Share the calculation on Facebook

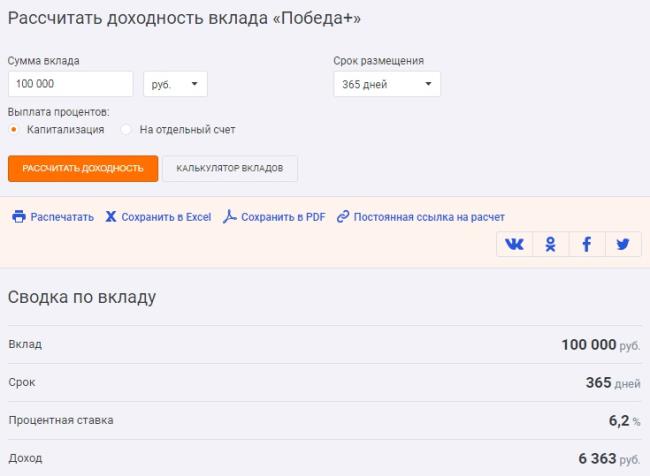587,244
